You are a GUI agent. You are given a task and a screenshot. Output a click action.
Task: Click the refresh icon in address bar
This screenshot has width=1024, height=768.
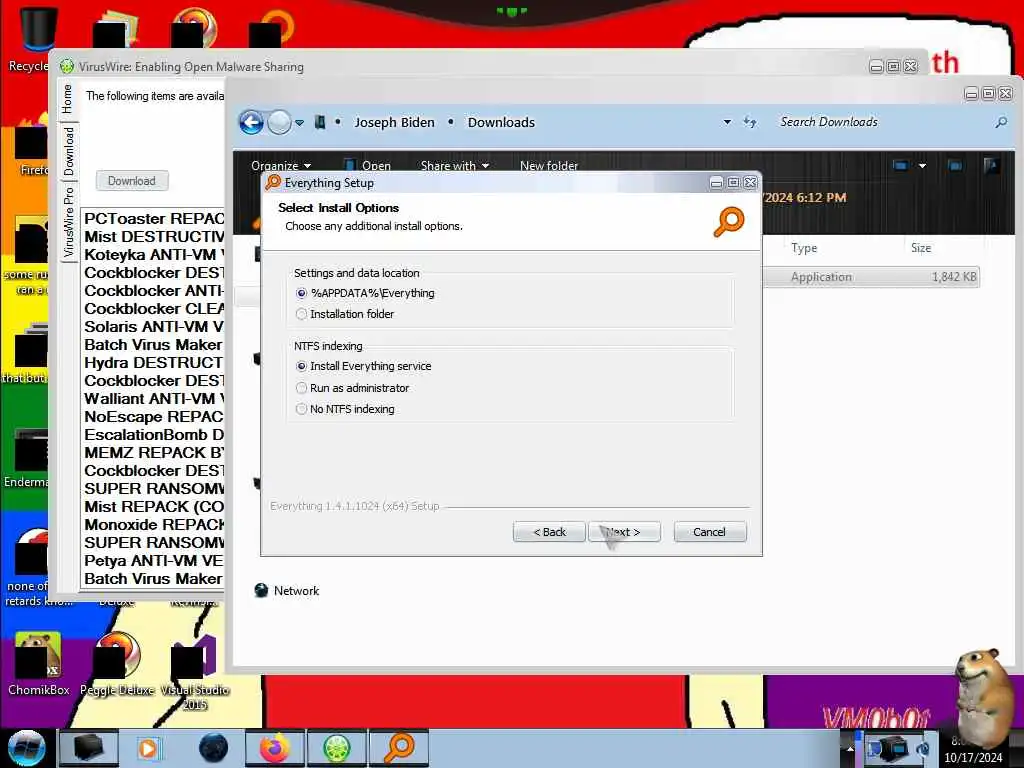750,122
